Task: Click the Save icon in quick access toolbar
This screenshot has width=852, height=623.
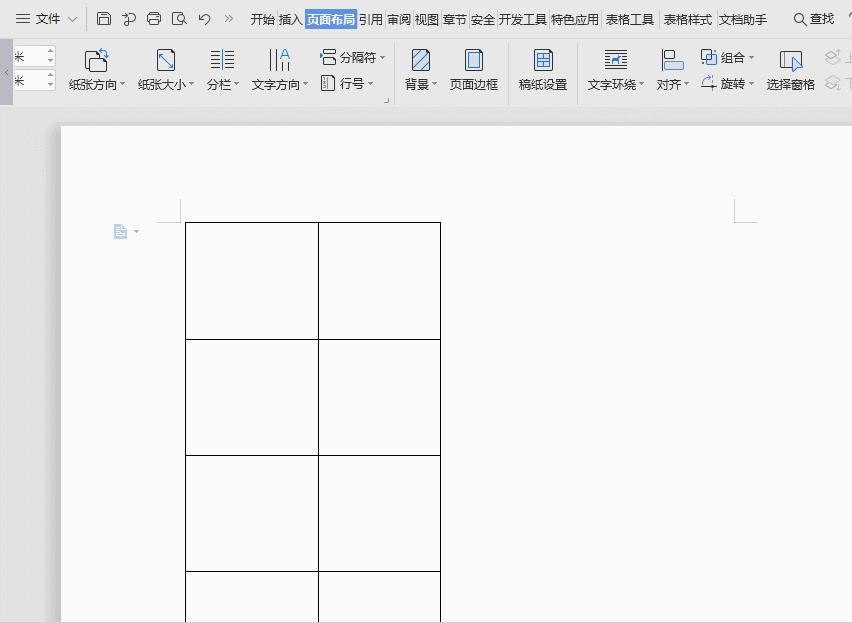Action: click(103, 18)
